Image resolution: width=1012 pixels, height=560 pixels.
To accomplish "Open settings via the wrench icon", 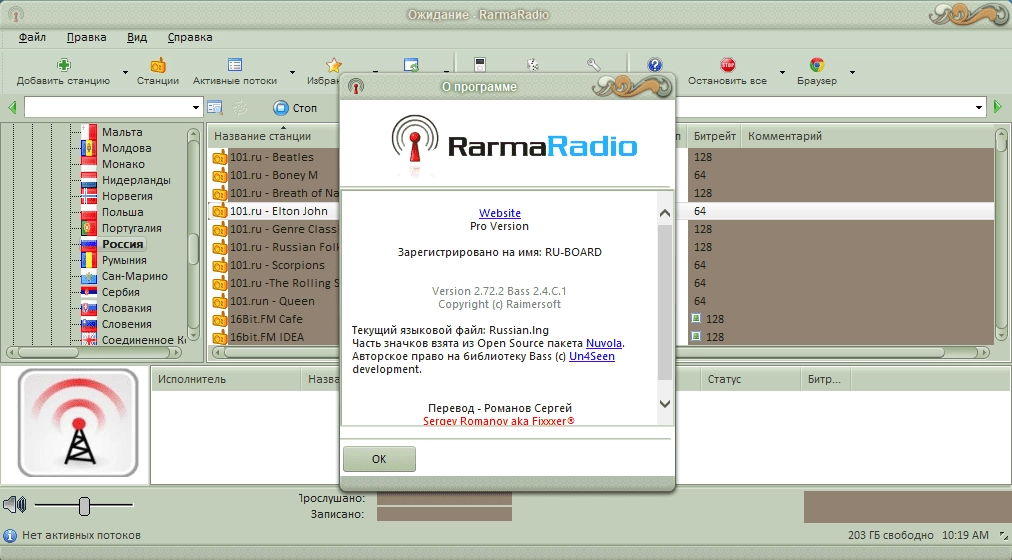I will point(593,65).
